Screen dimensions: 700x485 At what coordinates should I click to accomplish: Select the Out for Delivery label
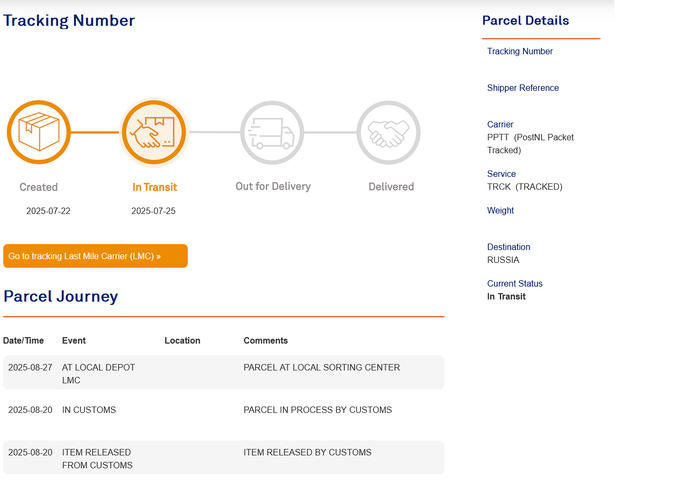click(273, 186)
